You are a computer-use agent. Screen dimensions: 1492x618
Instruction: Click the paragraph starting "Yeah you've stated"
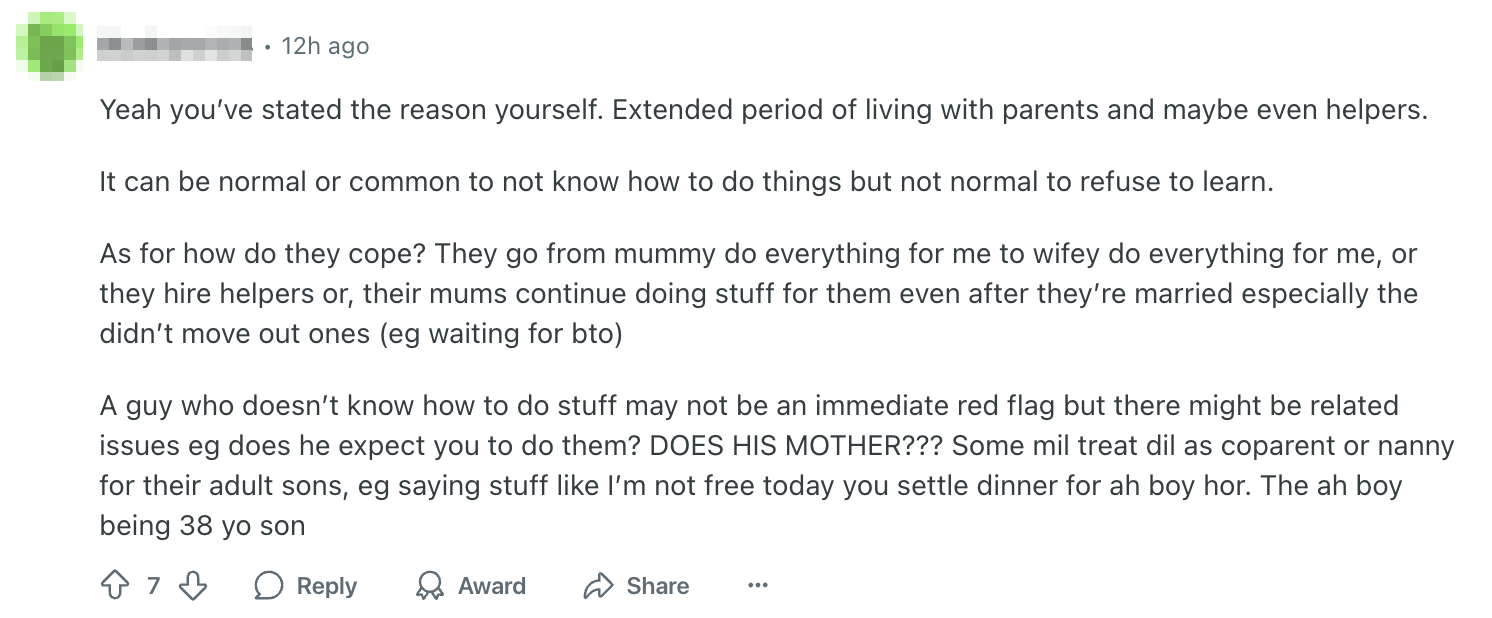tap(763, 109)
